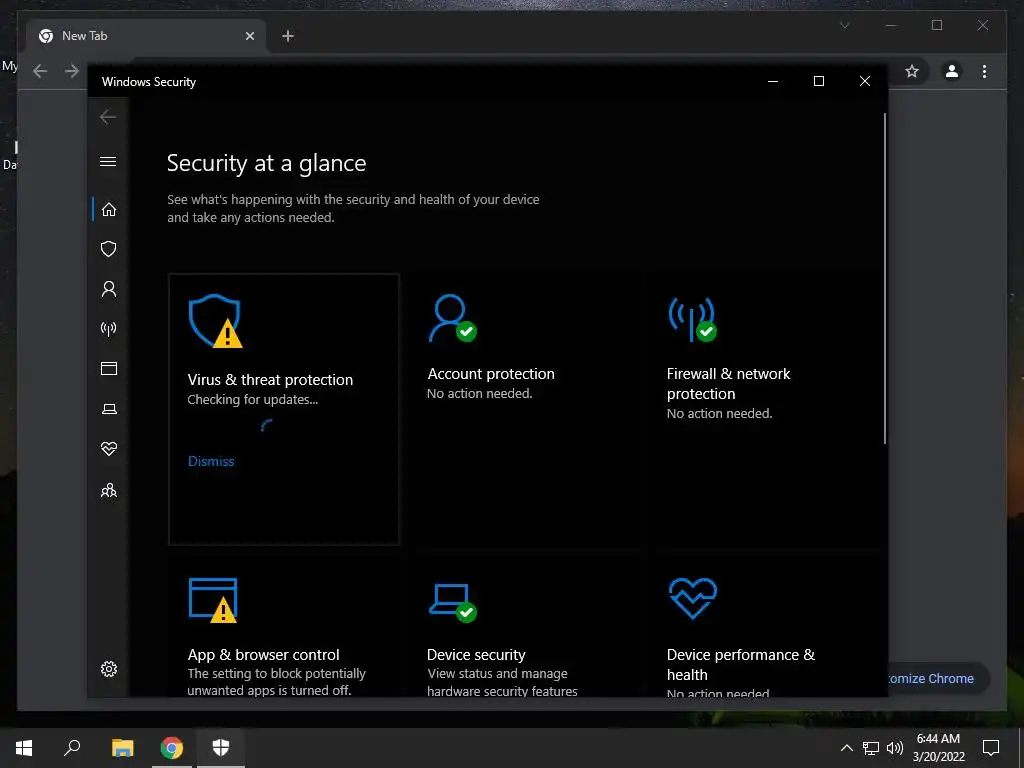1024x768 pixels.
Task: Expand Chrome's tab search chevron
Action: pyautogui.click(x=844, y=25)
